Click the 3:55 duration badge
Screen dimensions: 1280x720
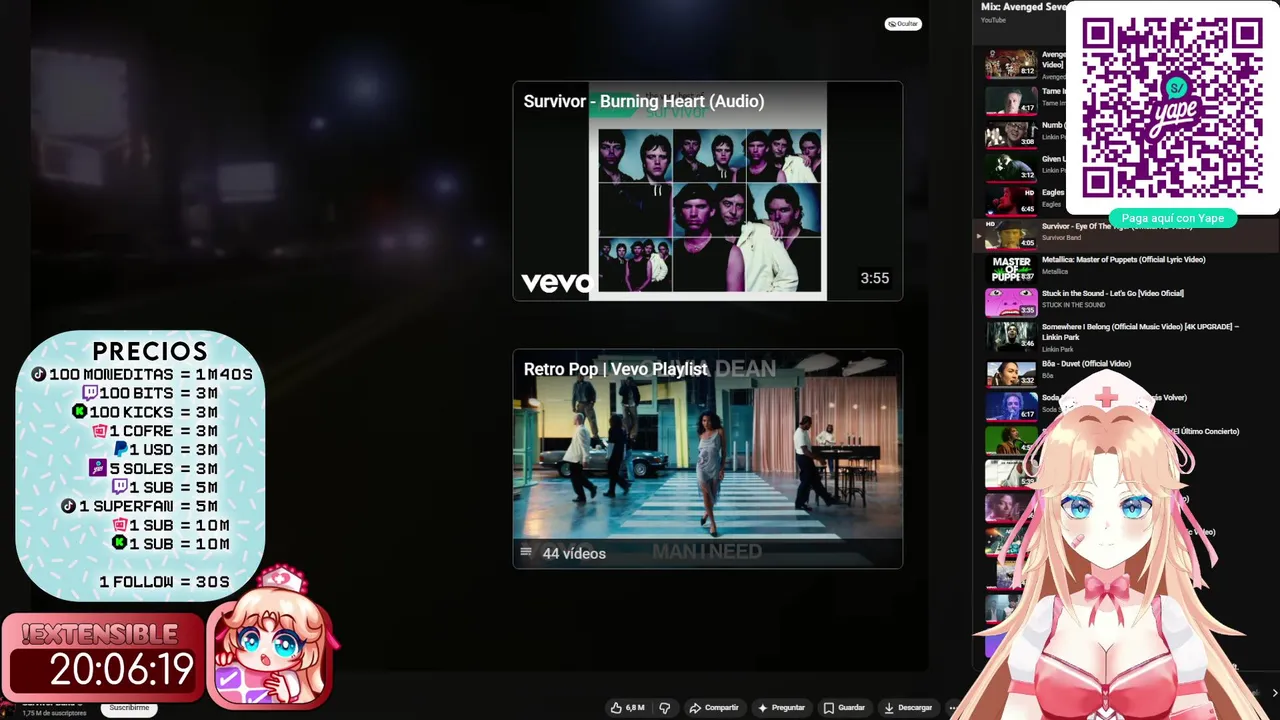point(874,278)
